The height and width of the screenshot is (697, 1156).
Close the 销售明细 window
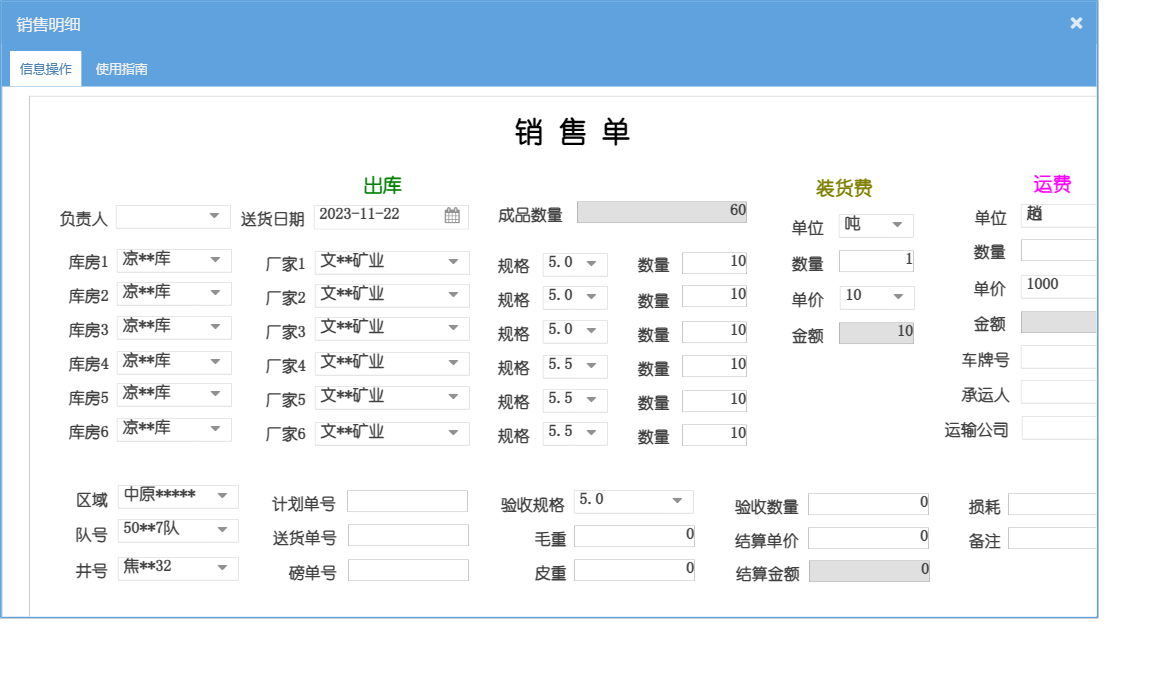[x=1076, y=23]
